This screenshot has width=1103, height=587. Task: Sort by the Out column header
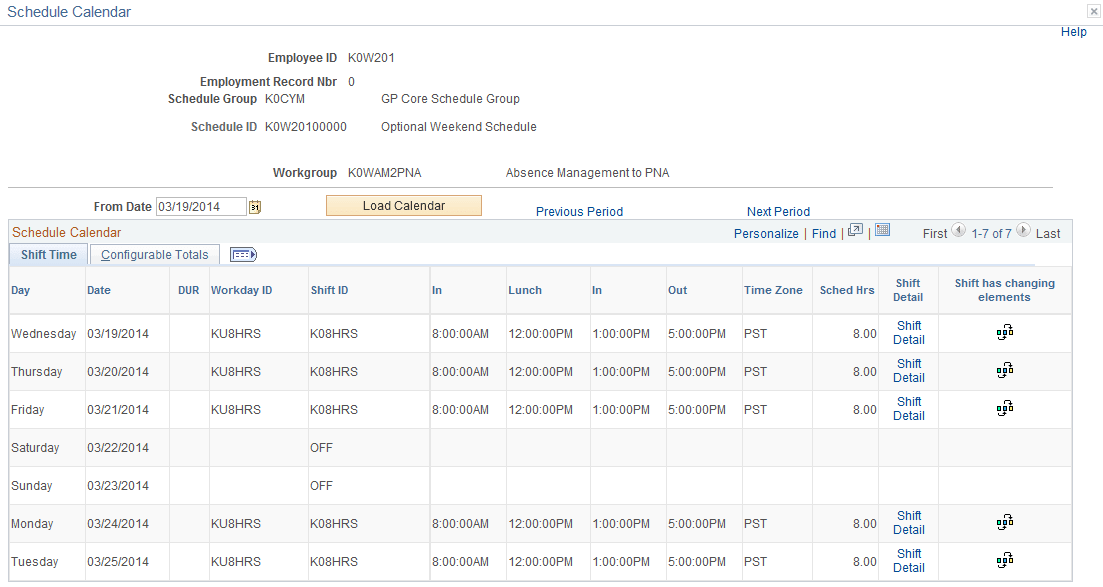pos(677,290)
